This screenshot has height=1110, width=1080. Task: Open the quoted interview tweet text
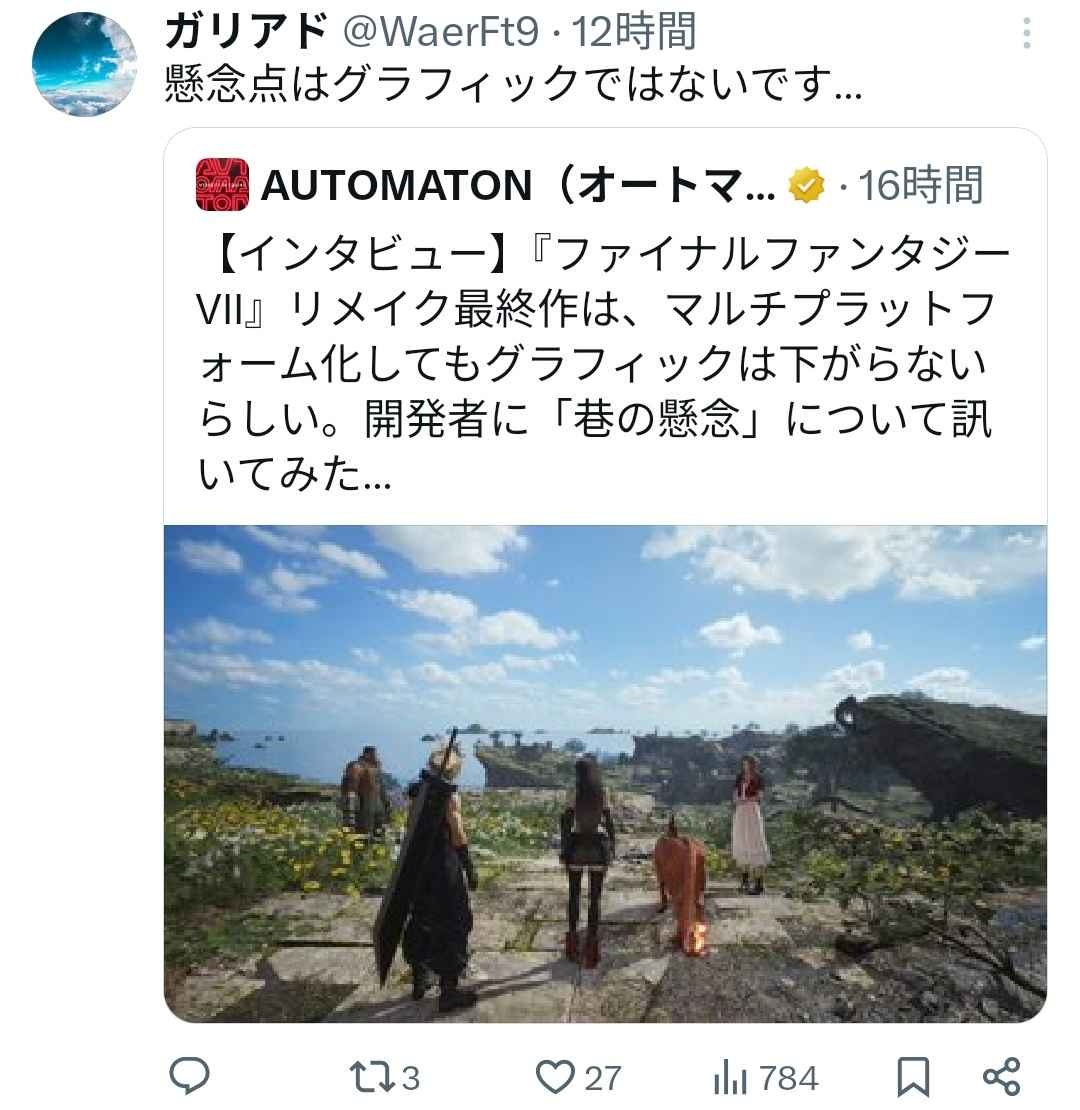click(603, 364)
